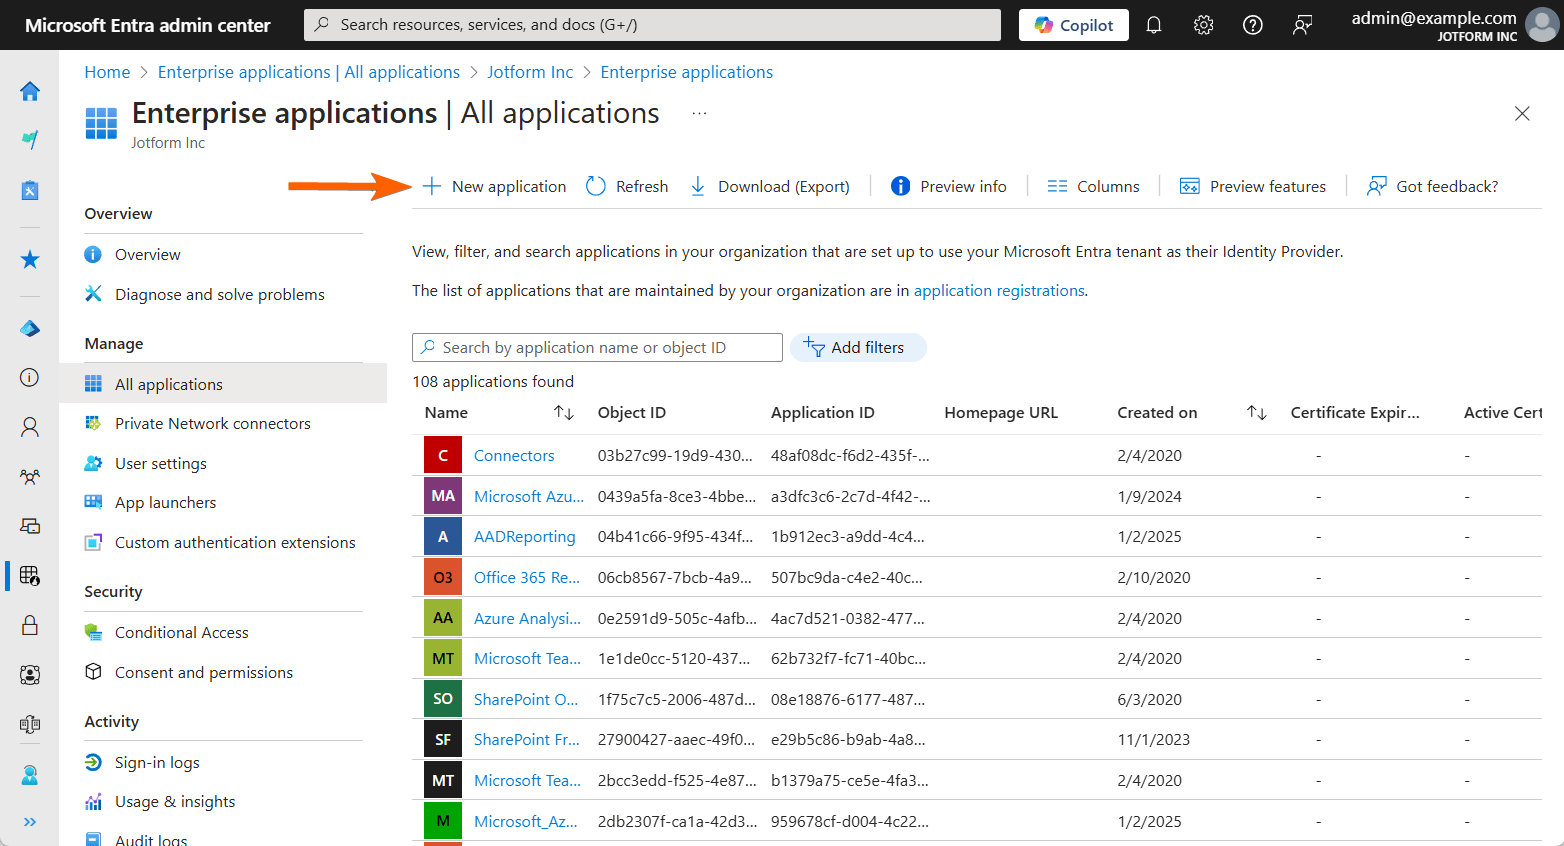Open notifications bell icon
This screenshot has width=1564, height=846.
(1154, 25)
